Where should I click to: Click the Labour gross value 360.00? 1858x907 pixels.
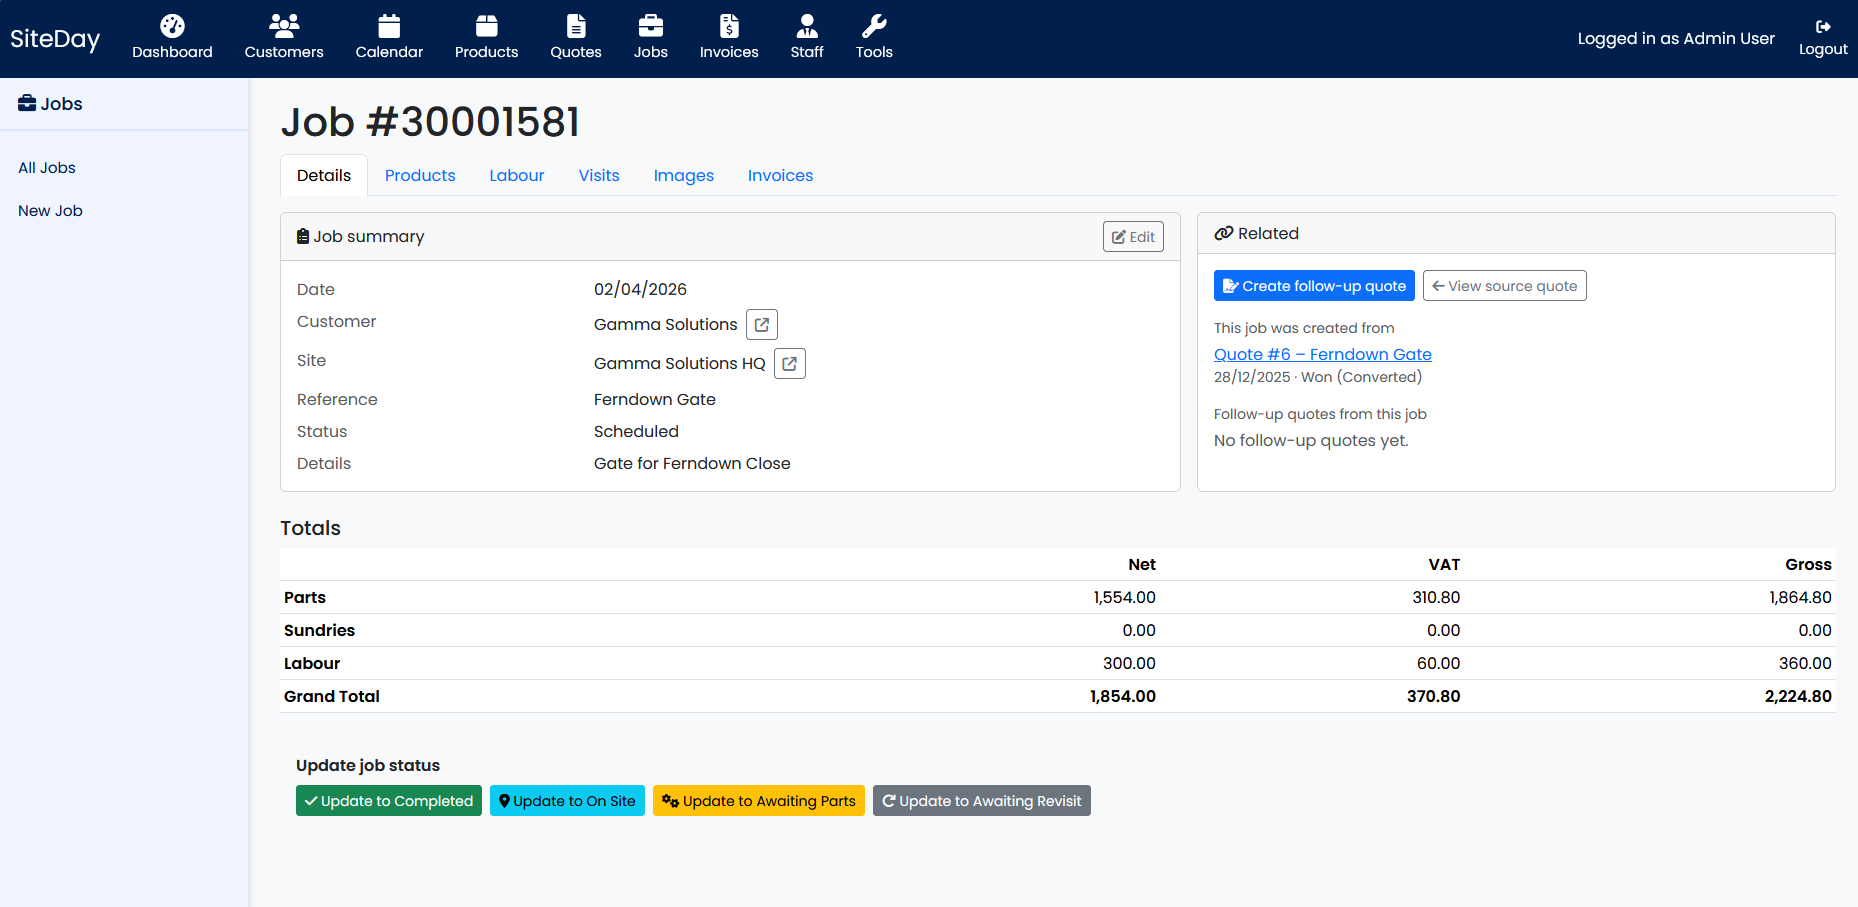(x=1805, y=663)
